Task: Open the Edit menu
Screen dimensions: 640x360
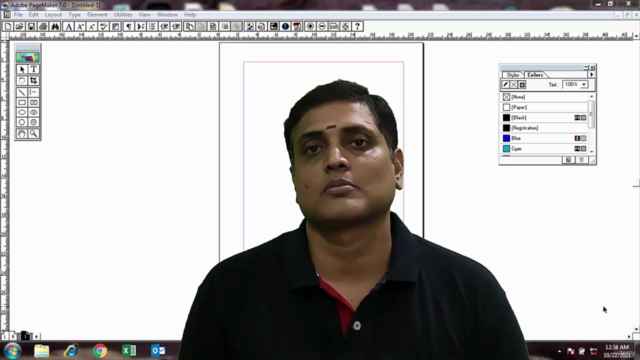Action: point(33,15)
